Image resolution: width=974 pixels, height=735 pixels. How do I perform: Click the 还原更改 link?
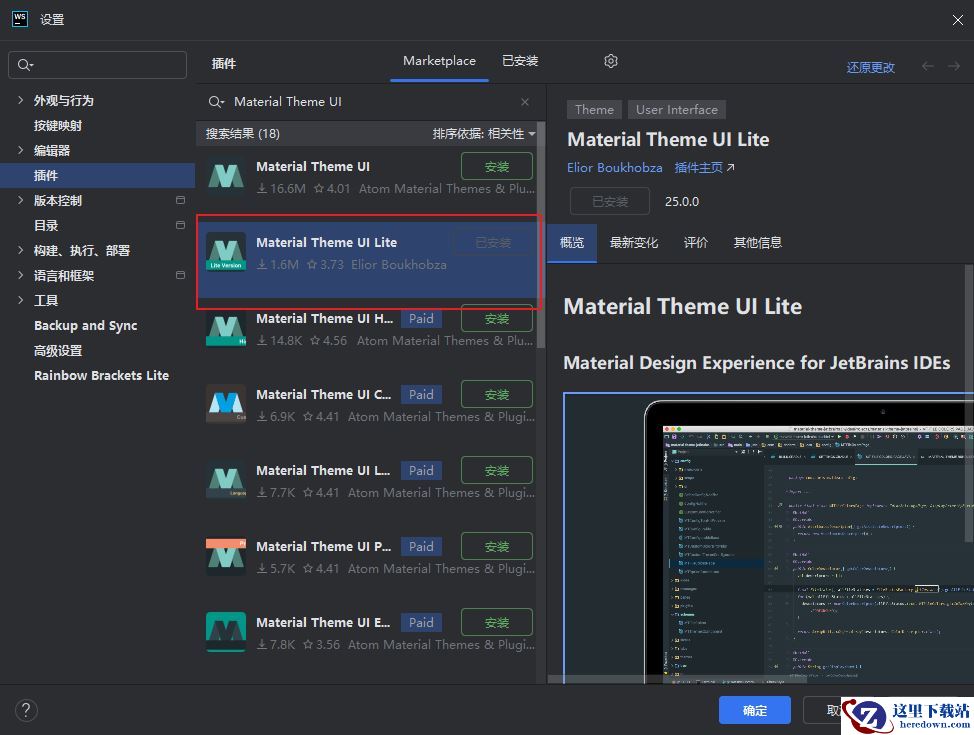pos(870,67)
